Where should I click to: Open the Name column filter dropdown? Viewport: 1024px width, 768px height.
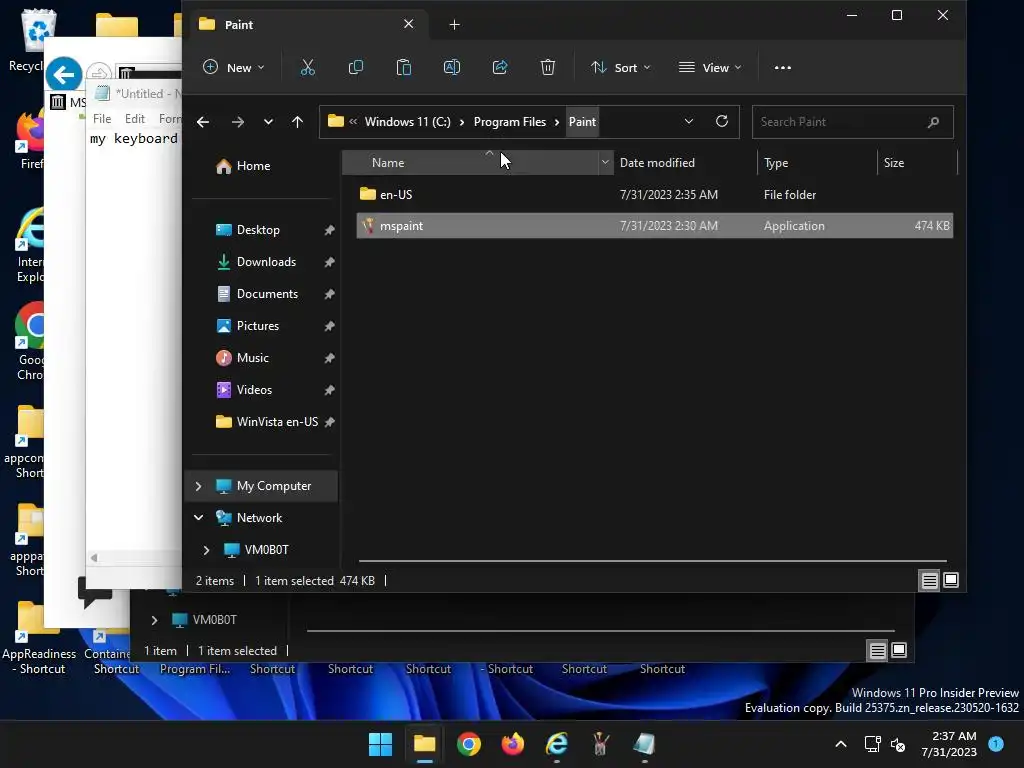tap(605, 163)
